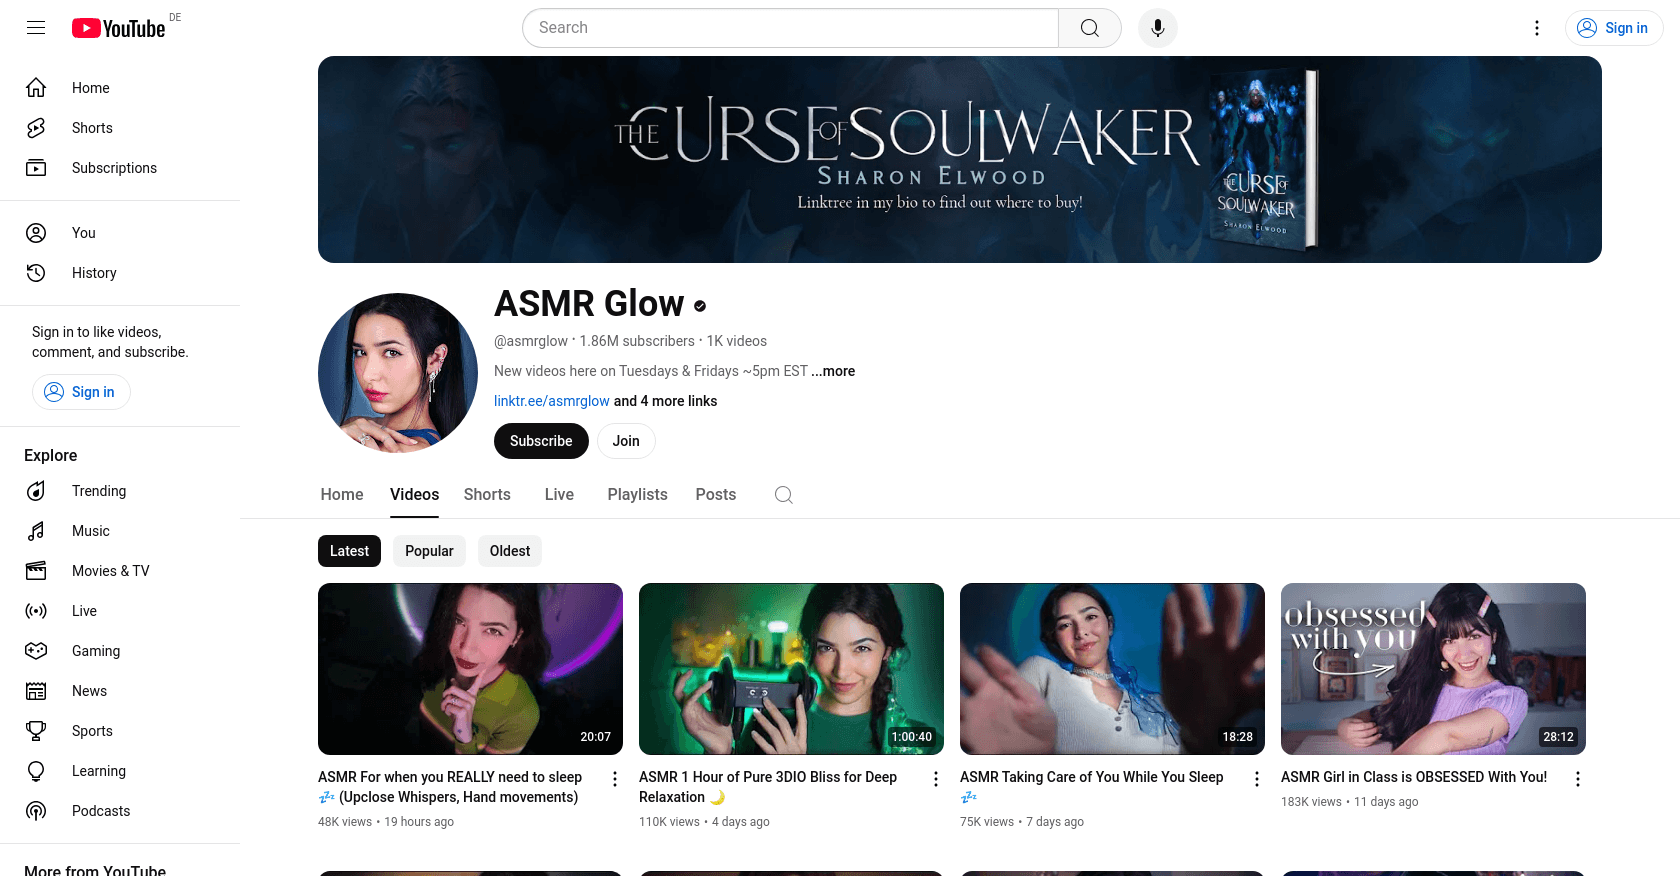Click the search magnifier button
This screenshot has width=1680, height=876.
point(1090,28)
